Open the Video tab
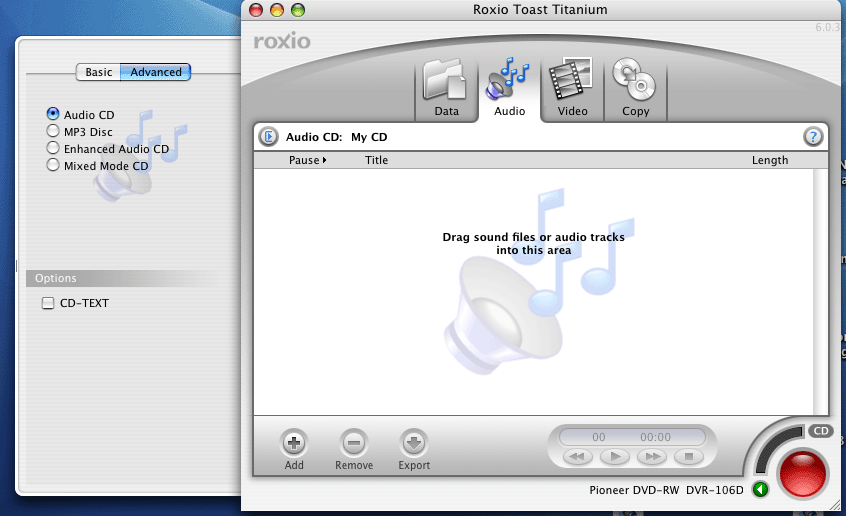 coord(572,89)
